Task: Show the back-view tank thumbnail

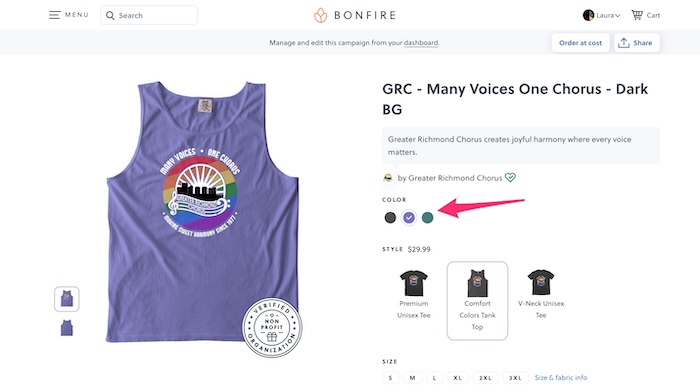Action: [67, 328]
